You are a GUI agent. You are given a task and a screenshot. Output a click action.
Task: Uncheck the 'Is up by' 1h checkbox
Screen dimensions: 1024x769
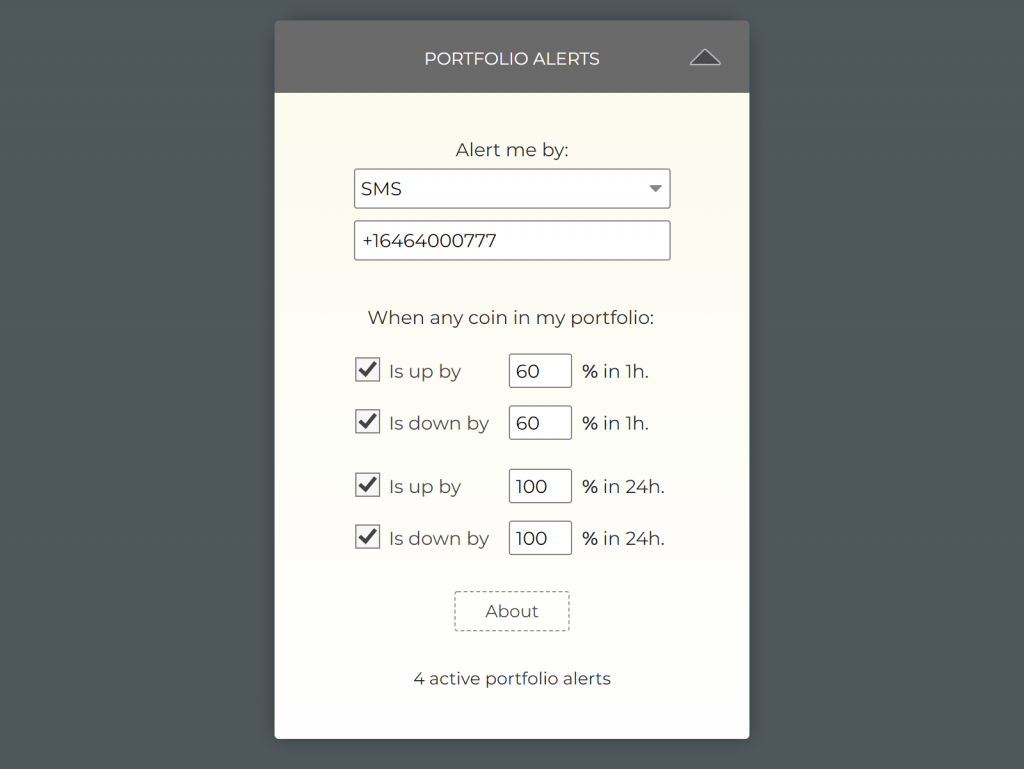tap(367, 370)
